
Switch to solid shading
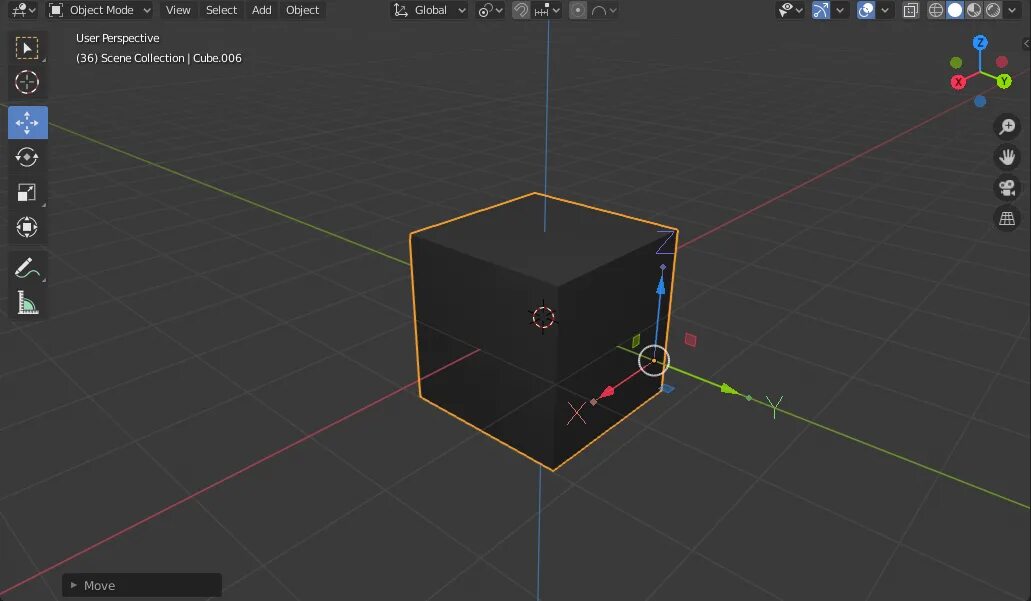pyautogui.click(x=955, y=10)
